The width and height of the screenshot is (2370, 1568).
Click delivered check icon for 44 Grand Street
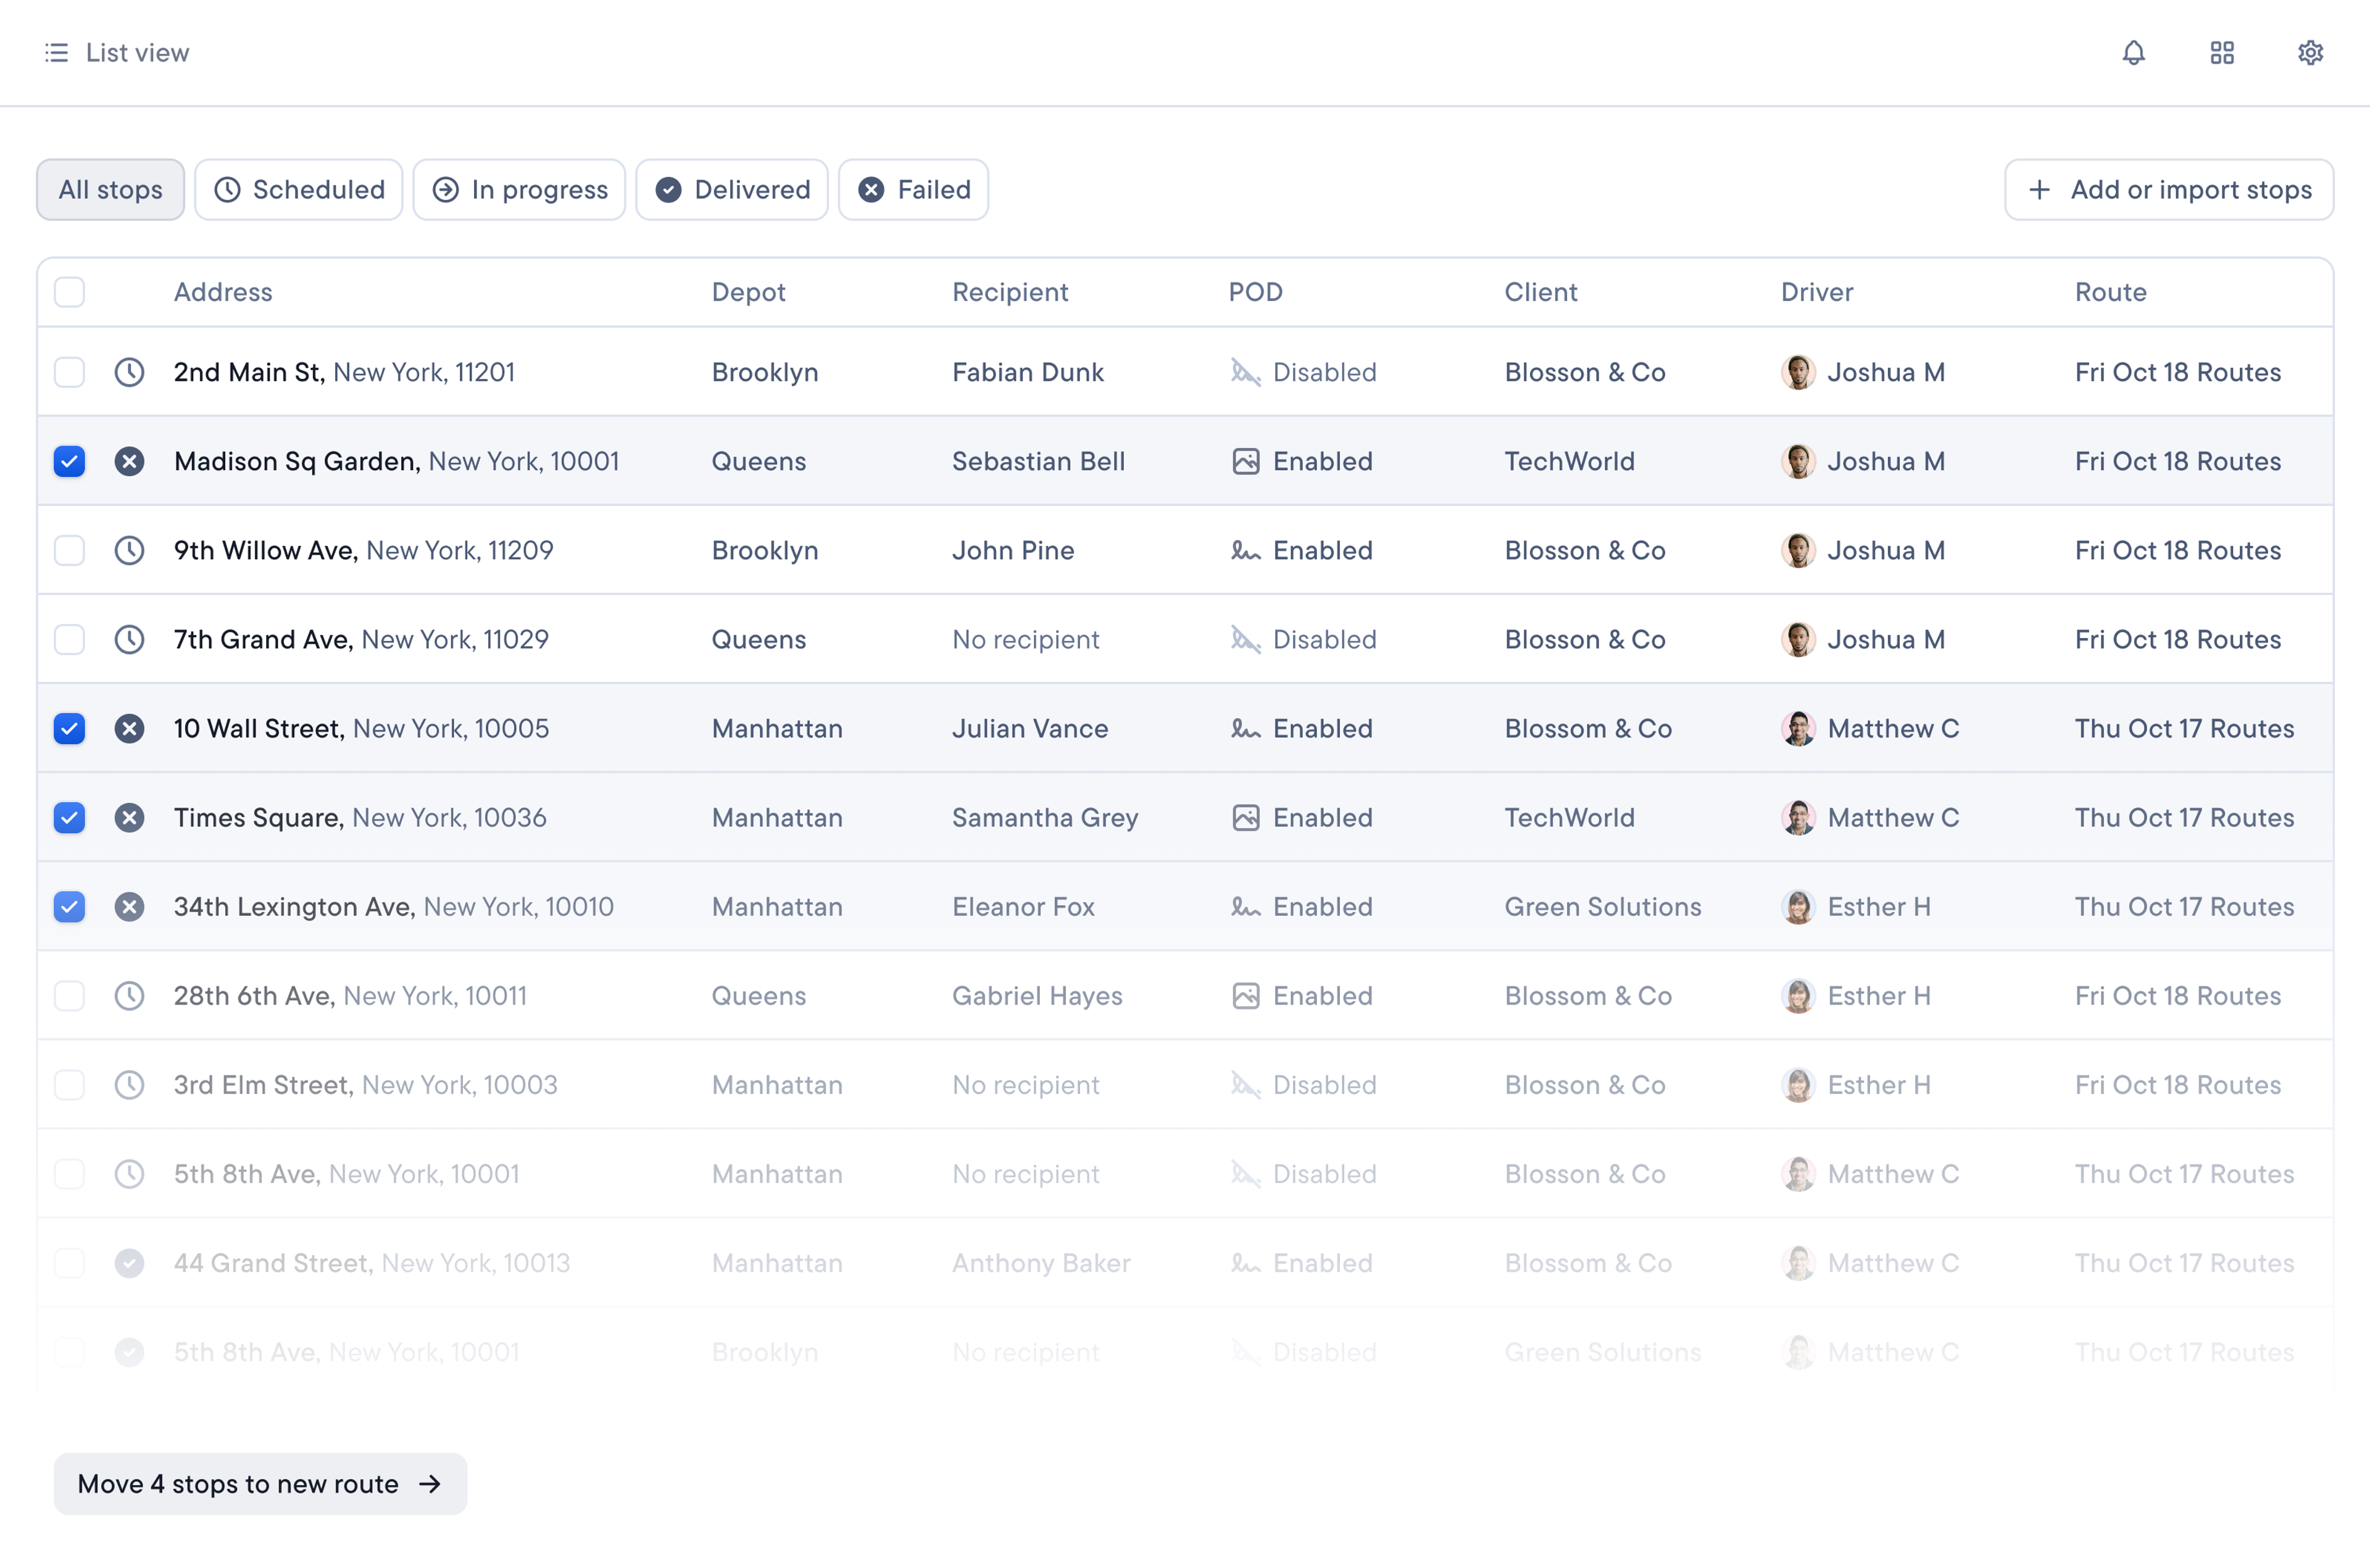tap(129, 1262)
